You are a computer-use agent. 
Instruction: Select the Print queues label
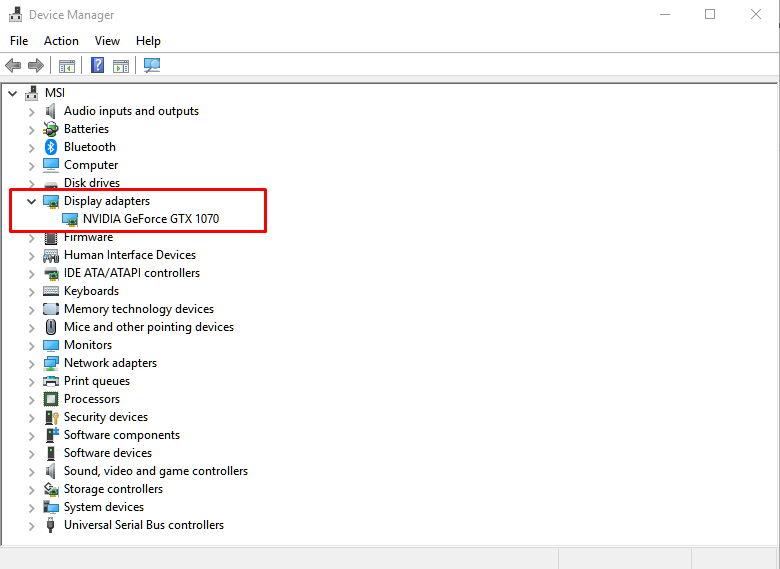pos(97,381)
